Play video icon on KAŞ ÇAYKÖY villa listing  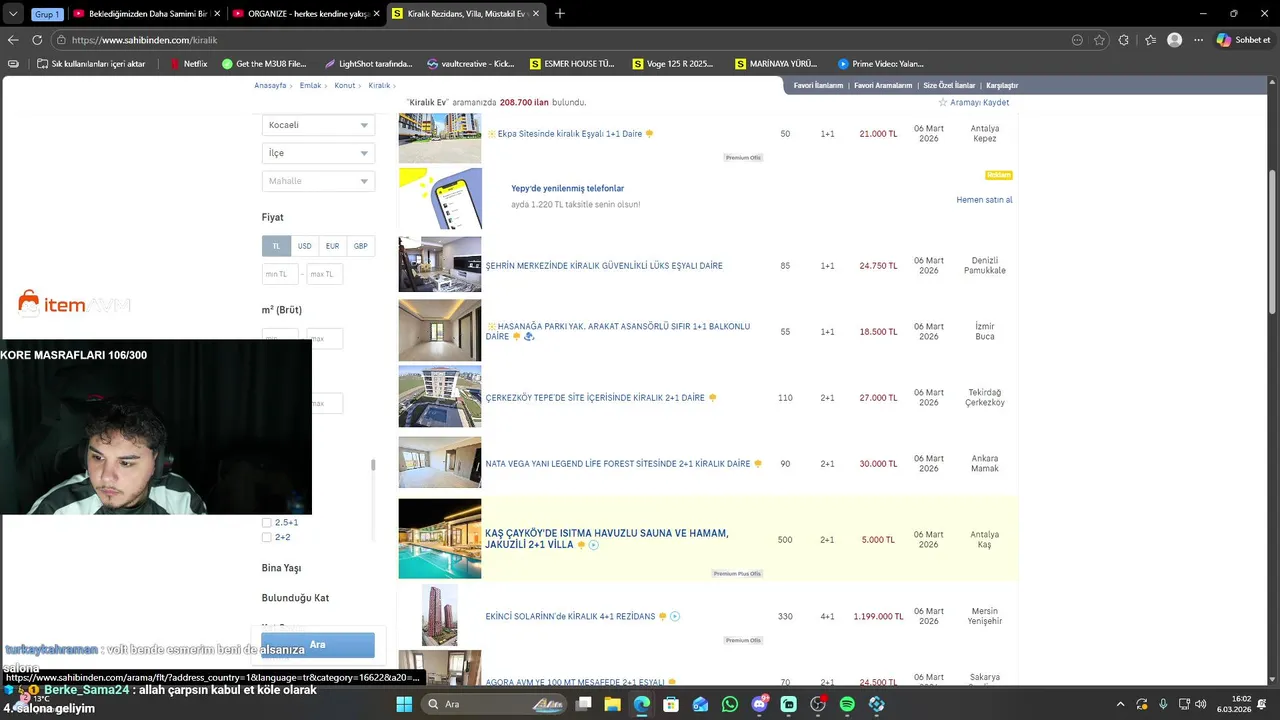pos(593,545)
